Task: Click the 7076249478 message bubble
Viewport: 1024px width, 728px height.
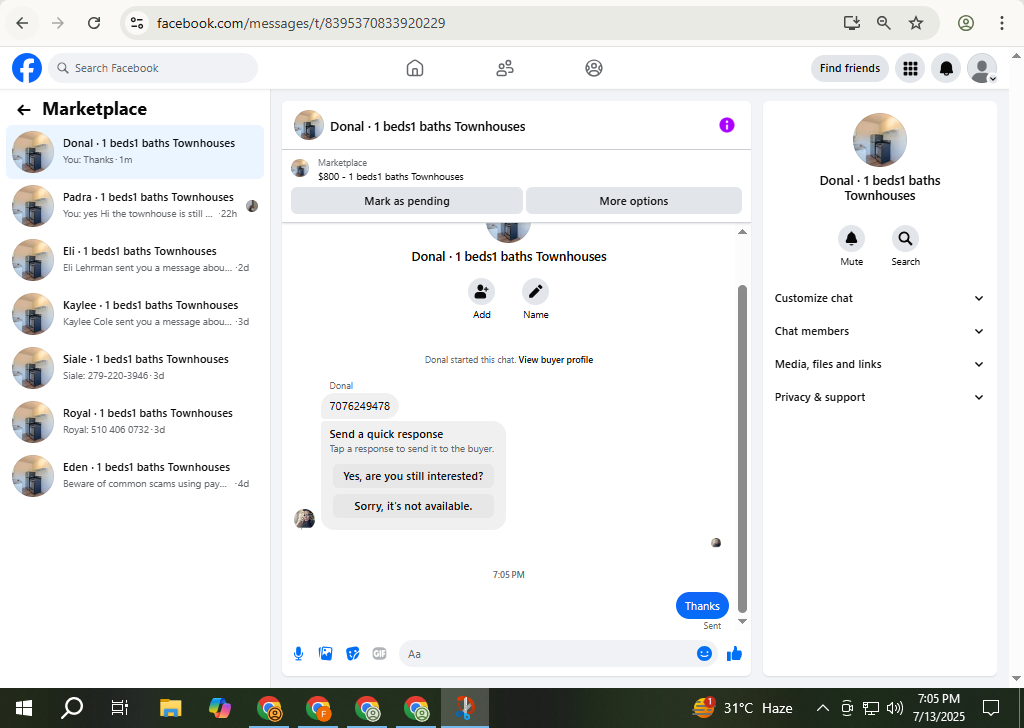Action: click(360, 406)
